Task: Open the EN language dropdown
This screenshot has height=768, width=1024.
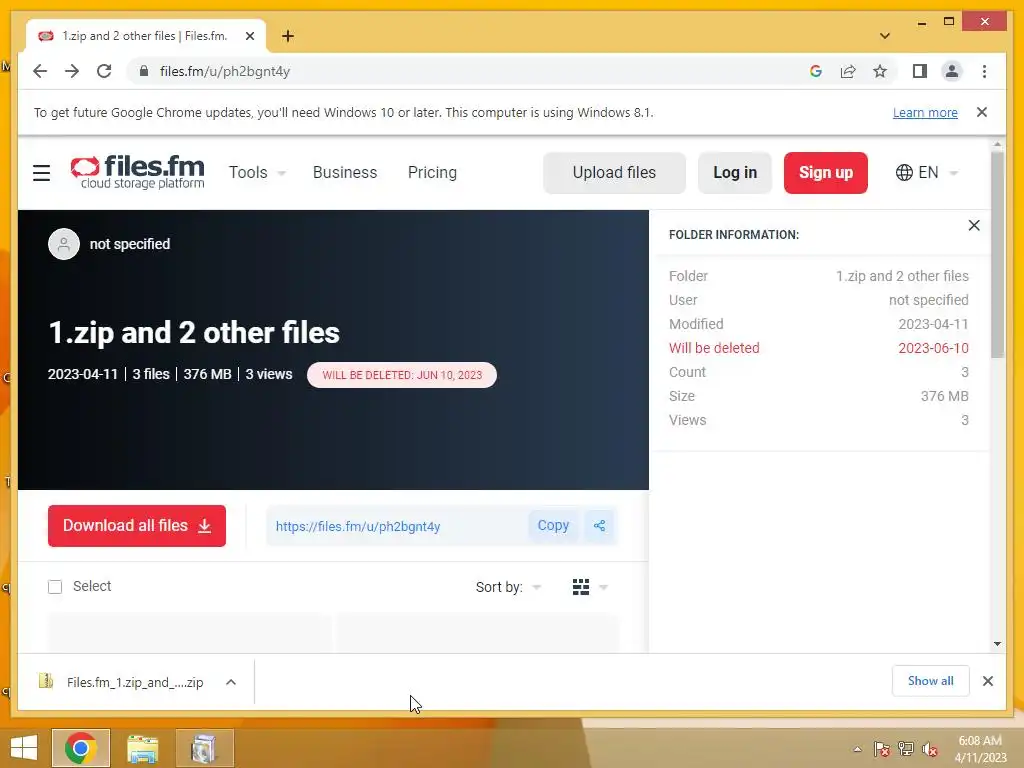Action: tap(927, 173)
